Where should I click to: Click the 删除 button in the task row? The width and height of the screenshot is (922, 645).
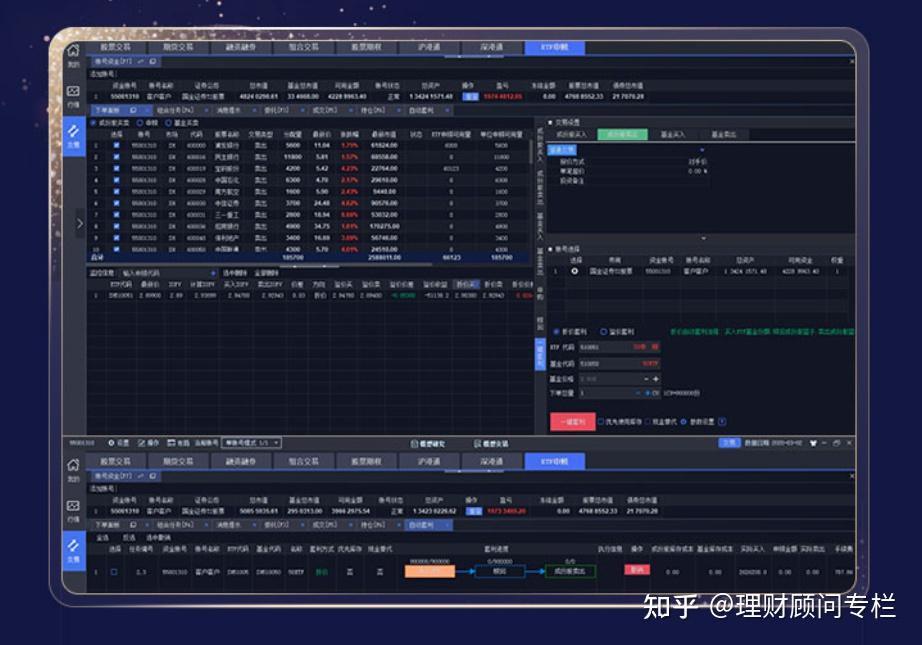pyautogui.click(x=636, y=569)
